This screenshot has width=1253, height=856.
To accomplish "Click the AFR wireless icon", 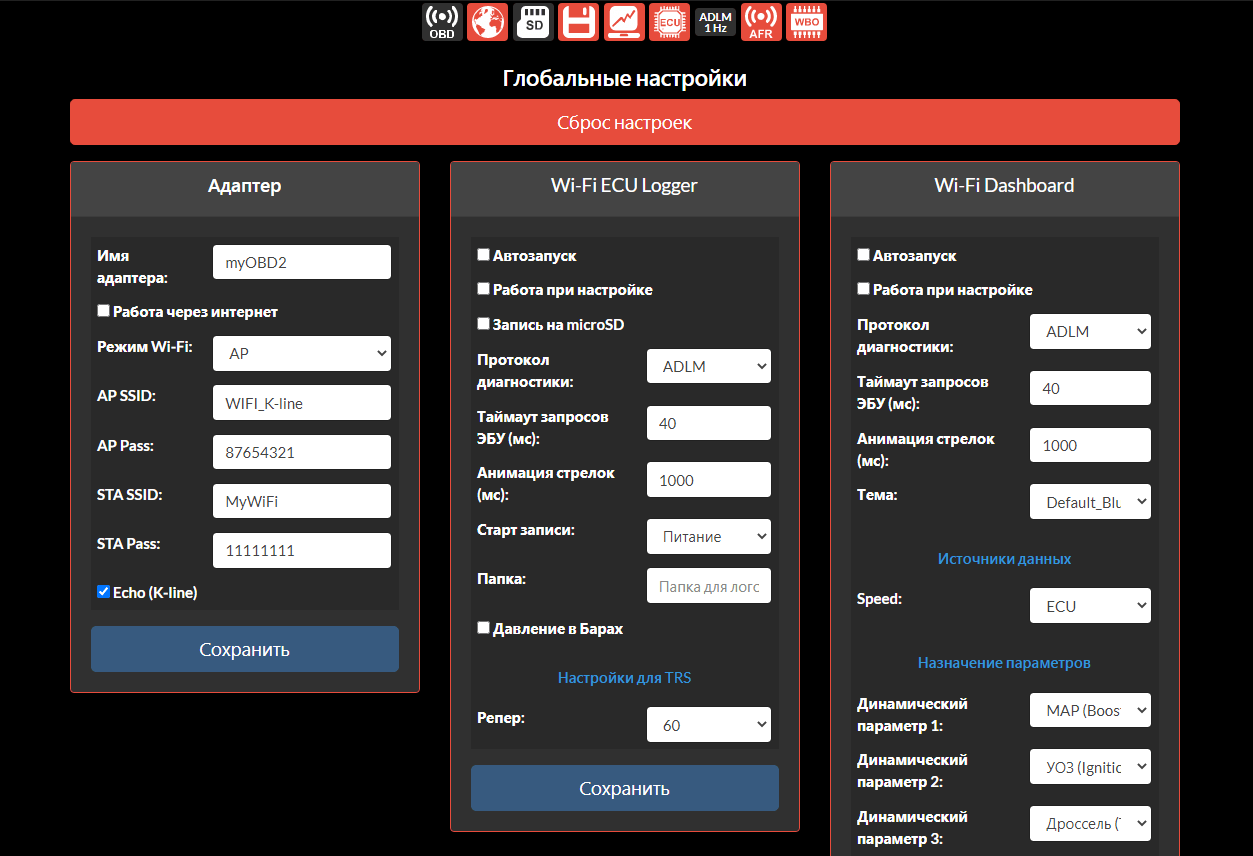I will click(761, 22).
